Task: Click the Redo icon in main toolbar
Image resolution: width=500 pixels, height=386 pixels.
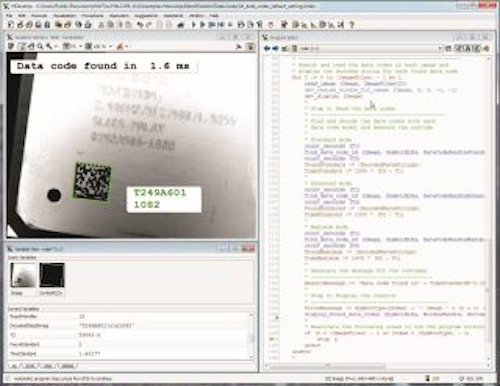Action: (149, 25)
